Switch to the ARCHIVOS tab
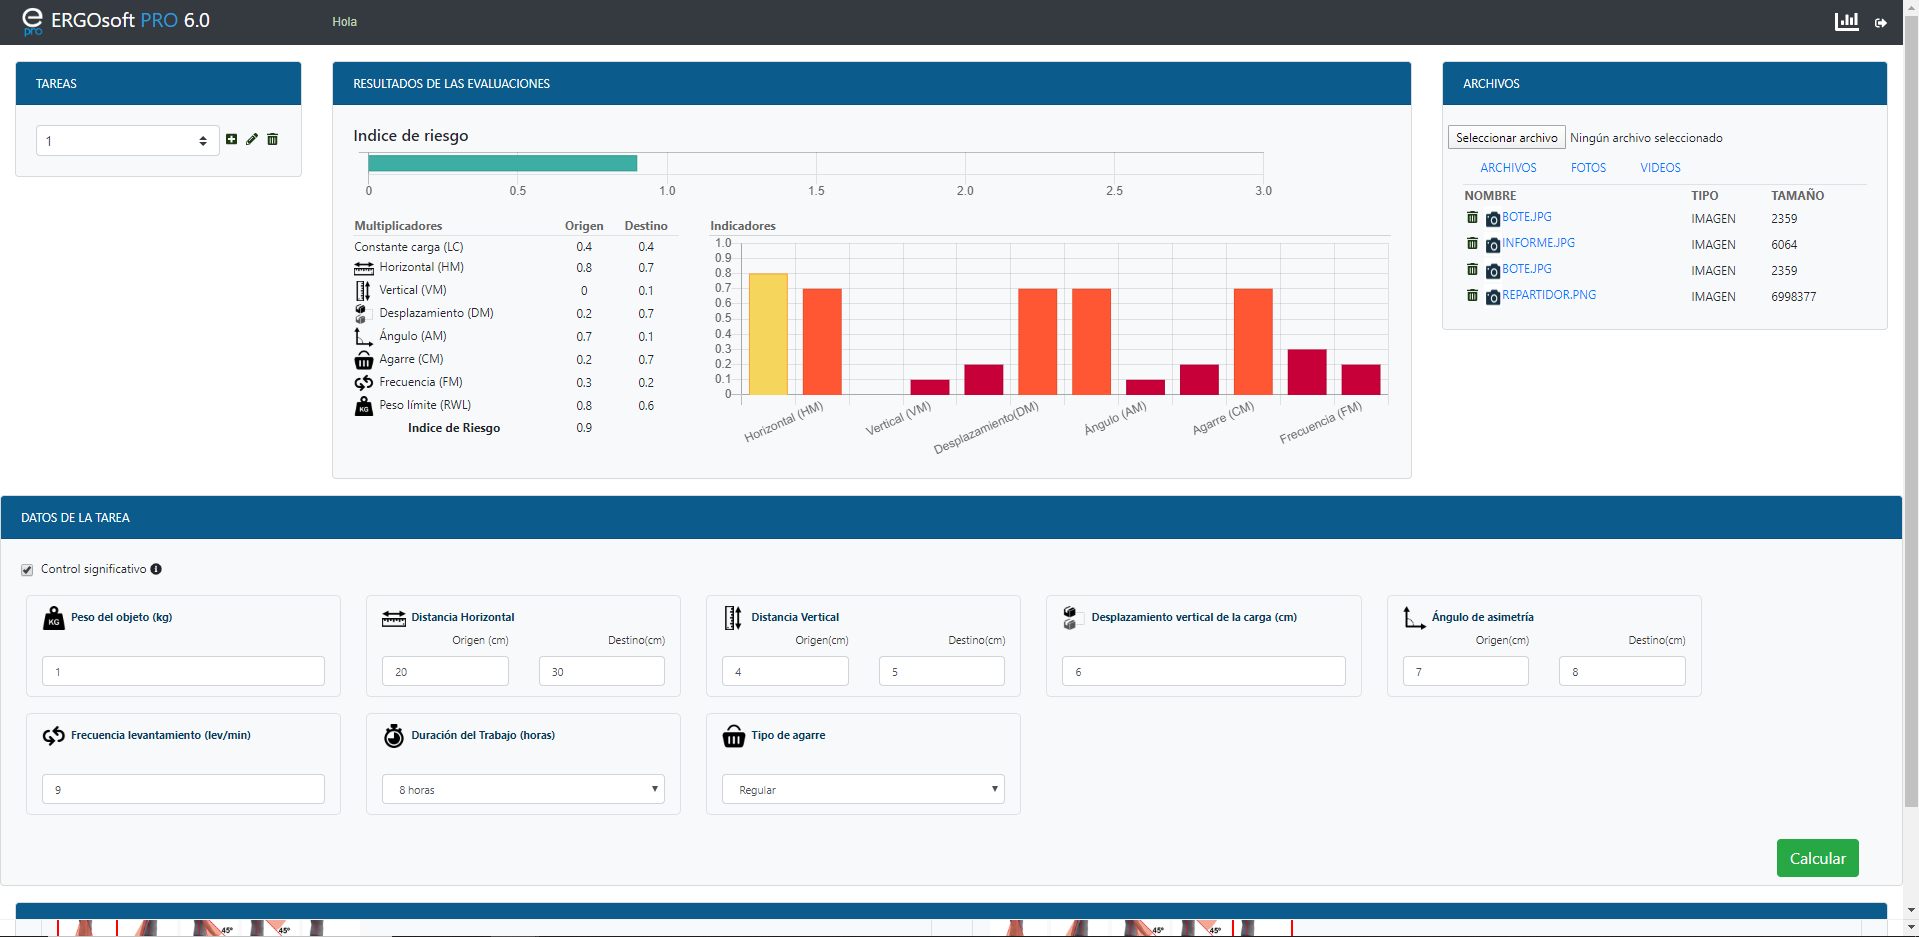The height and width of the screenshot is (937, 1919). tap(1508, 168)
